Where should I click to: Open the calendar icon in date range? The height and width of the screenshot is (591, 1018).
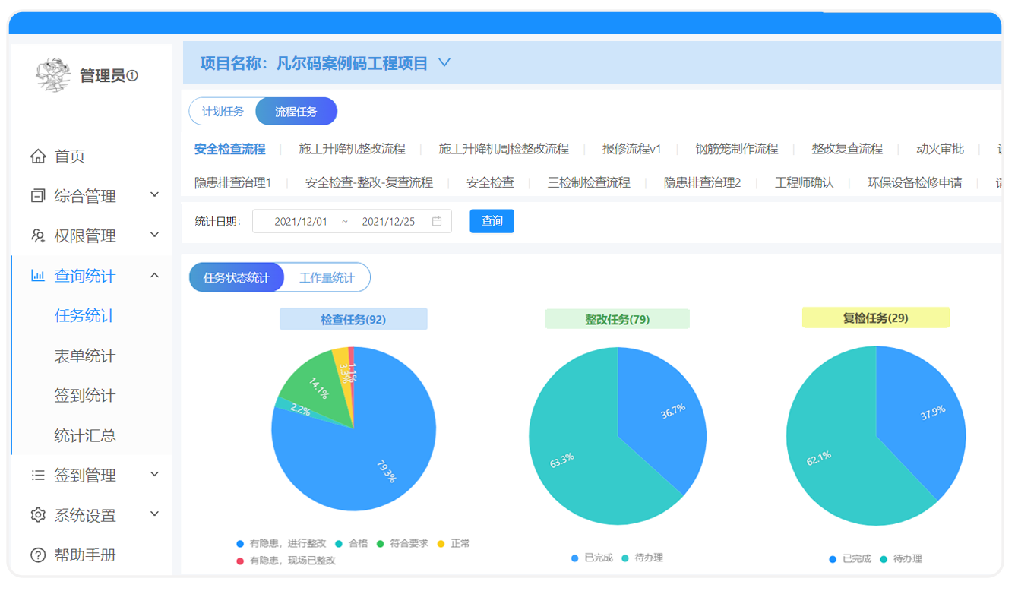pyautogui.click(x=436, y=222)
